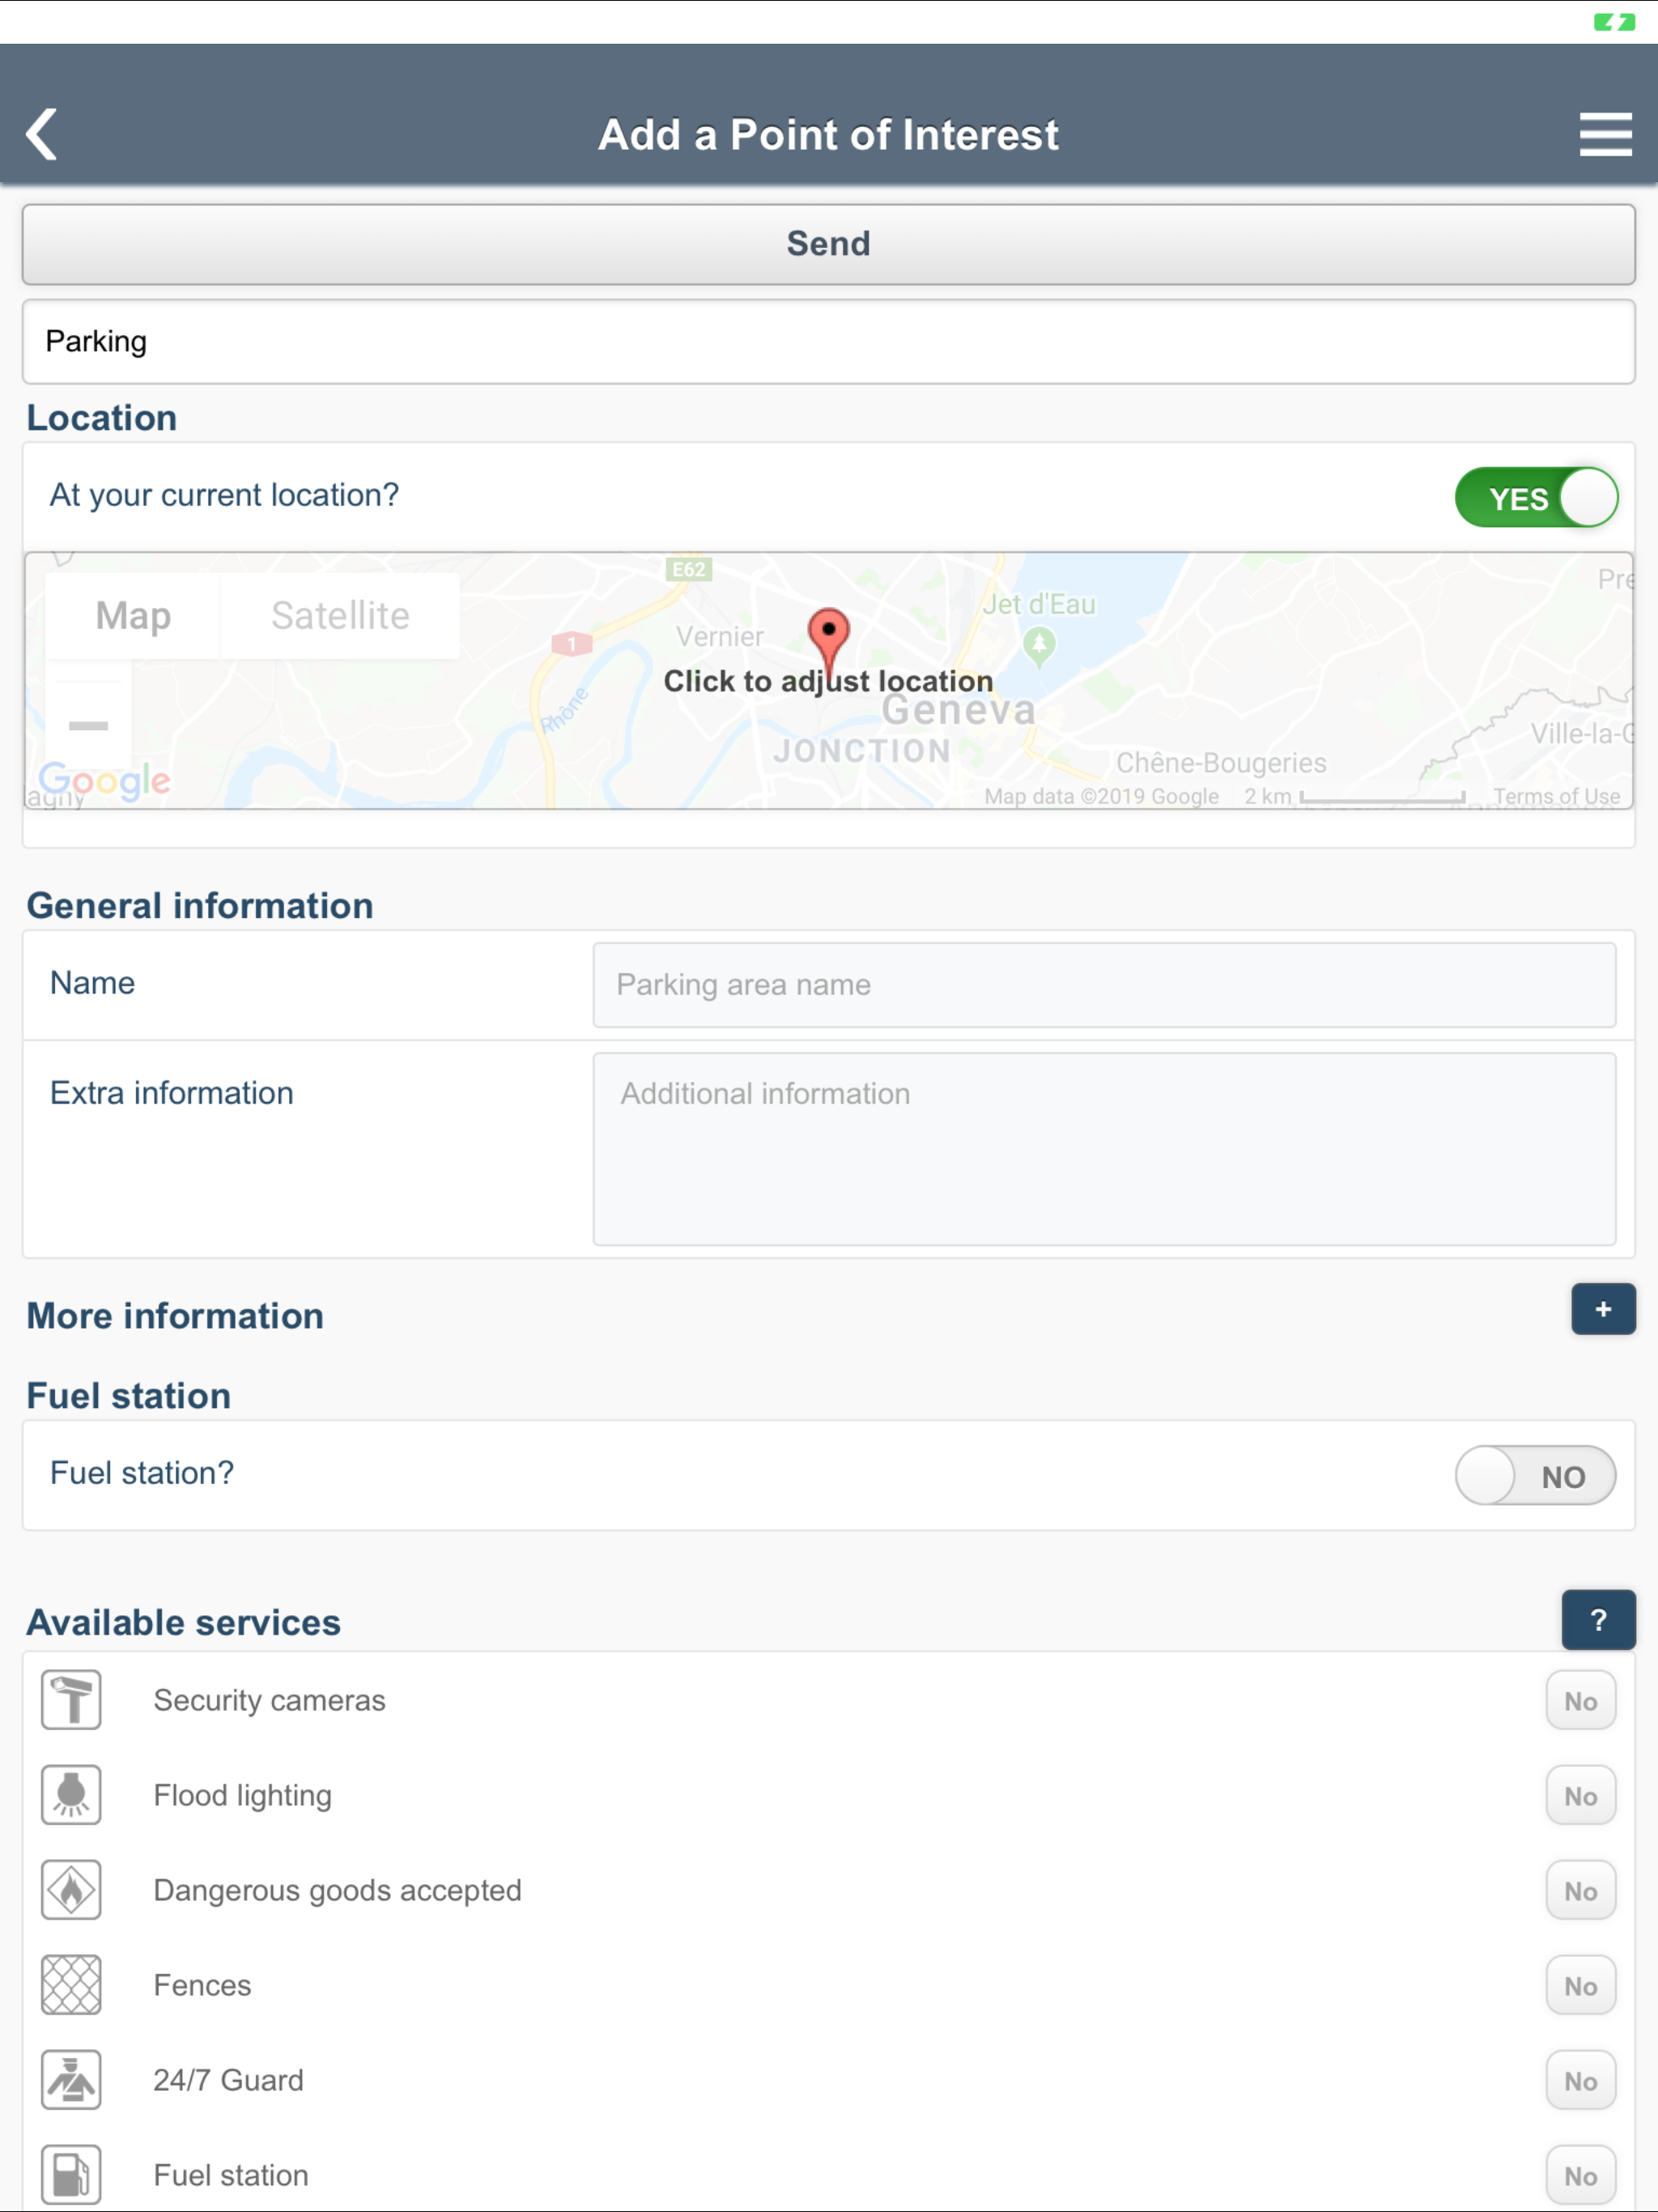Tap the Flood lighting icon
1658x2212 pixels.
tap(71, 1795)
